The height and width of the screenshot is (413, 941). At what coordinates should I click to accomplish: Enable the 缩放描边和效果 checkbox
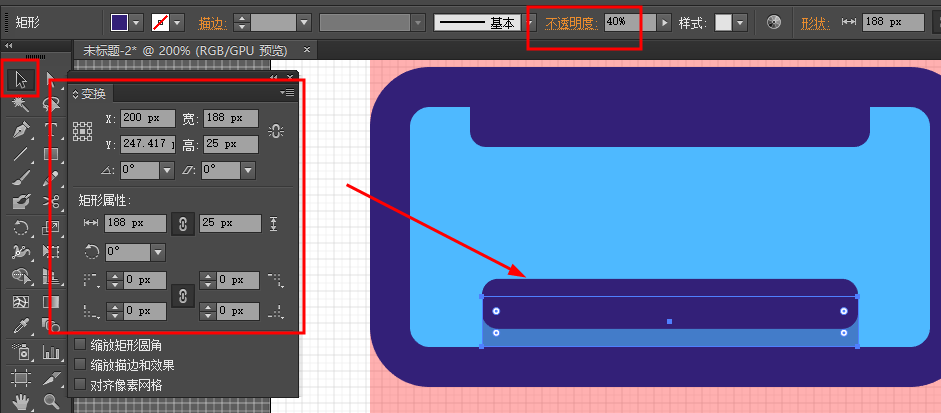[x=80, y=364]
